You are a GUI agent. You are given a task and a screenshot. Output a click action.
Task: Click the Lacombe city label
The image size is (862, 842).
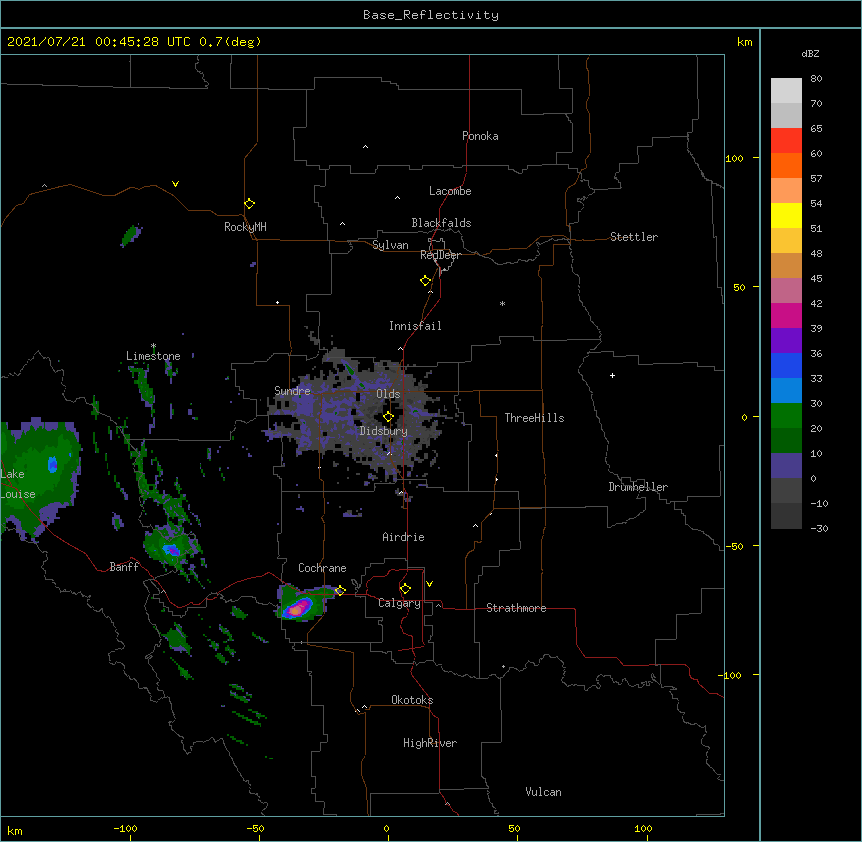(x=450, y=191)
